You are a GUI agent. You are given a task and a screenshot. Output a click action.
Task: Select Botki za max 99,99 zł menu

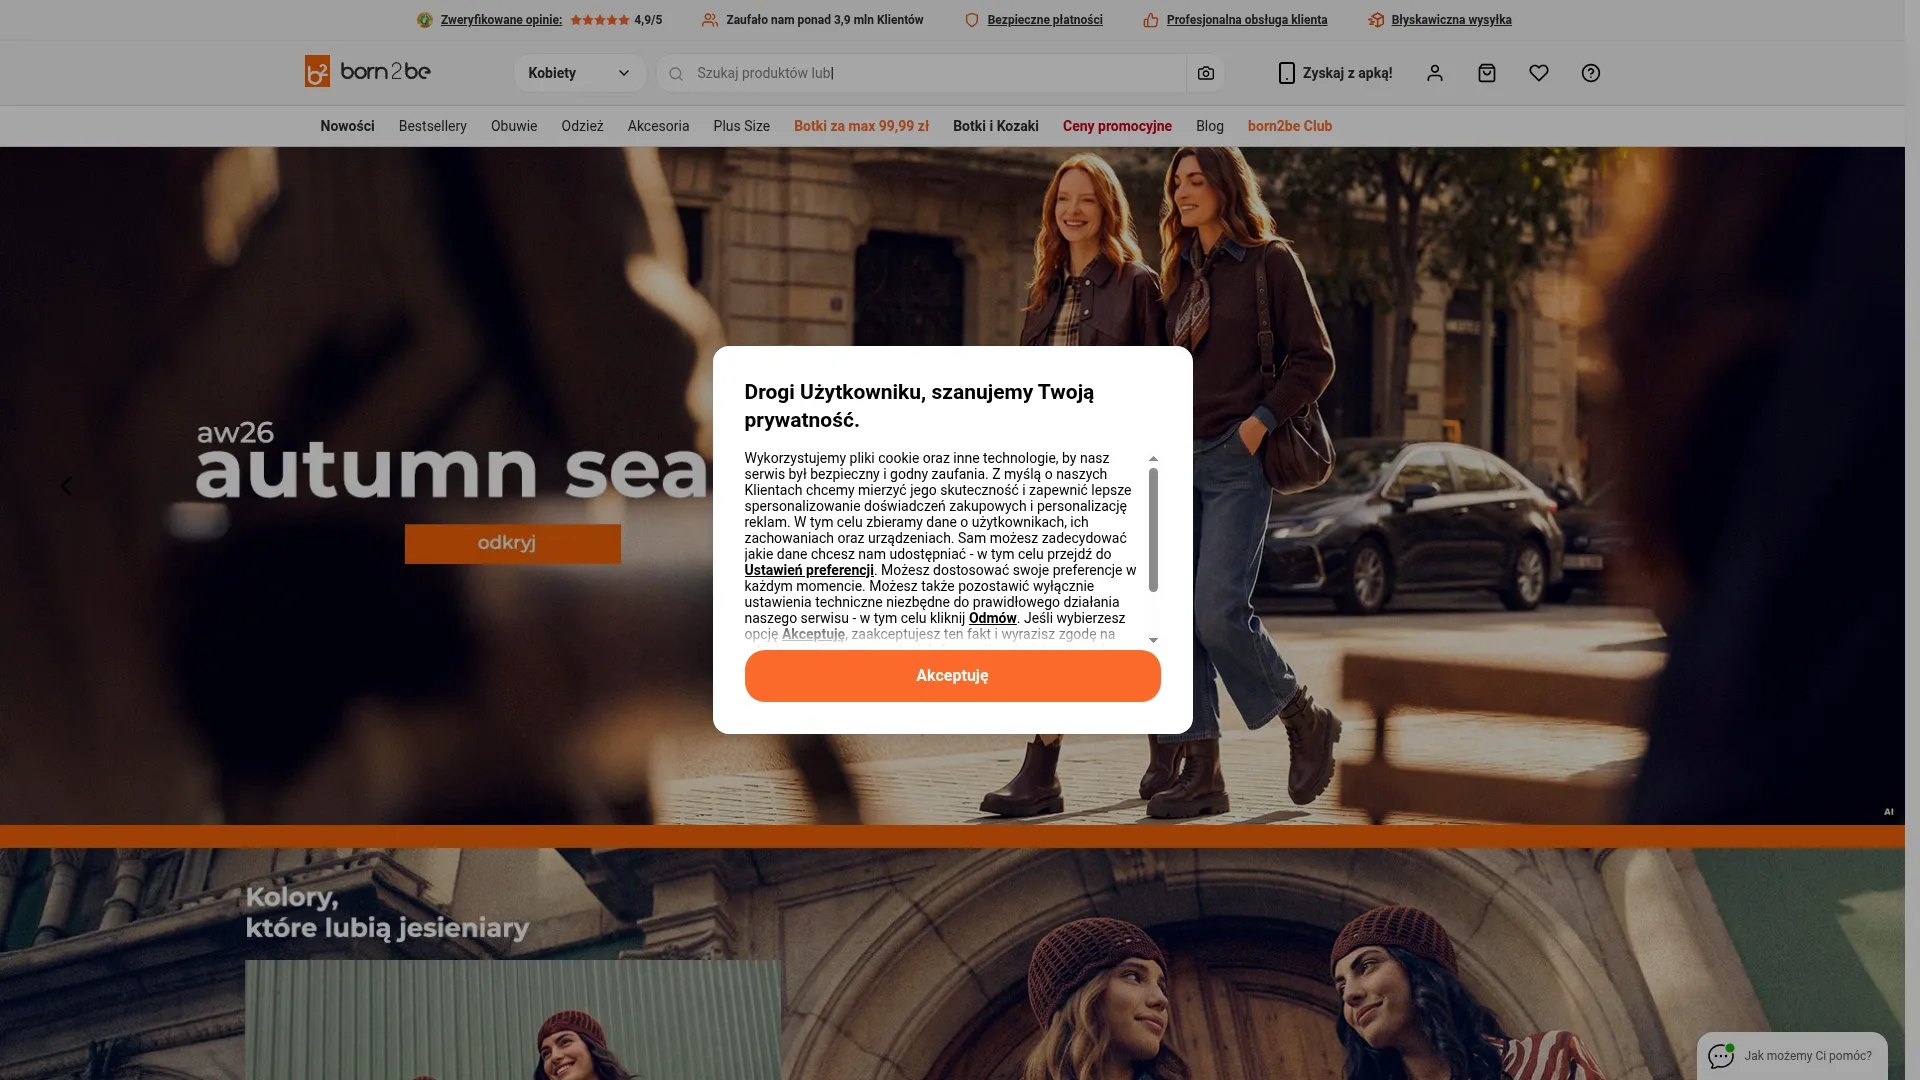pyautogui.click(x=861, y=126)
